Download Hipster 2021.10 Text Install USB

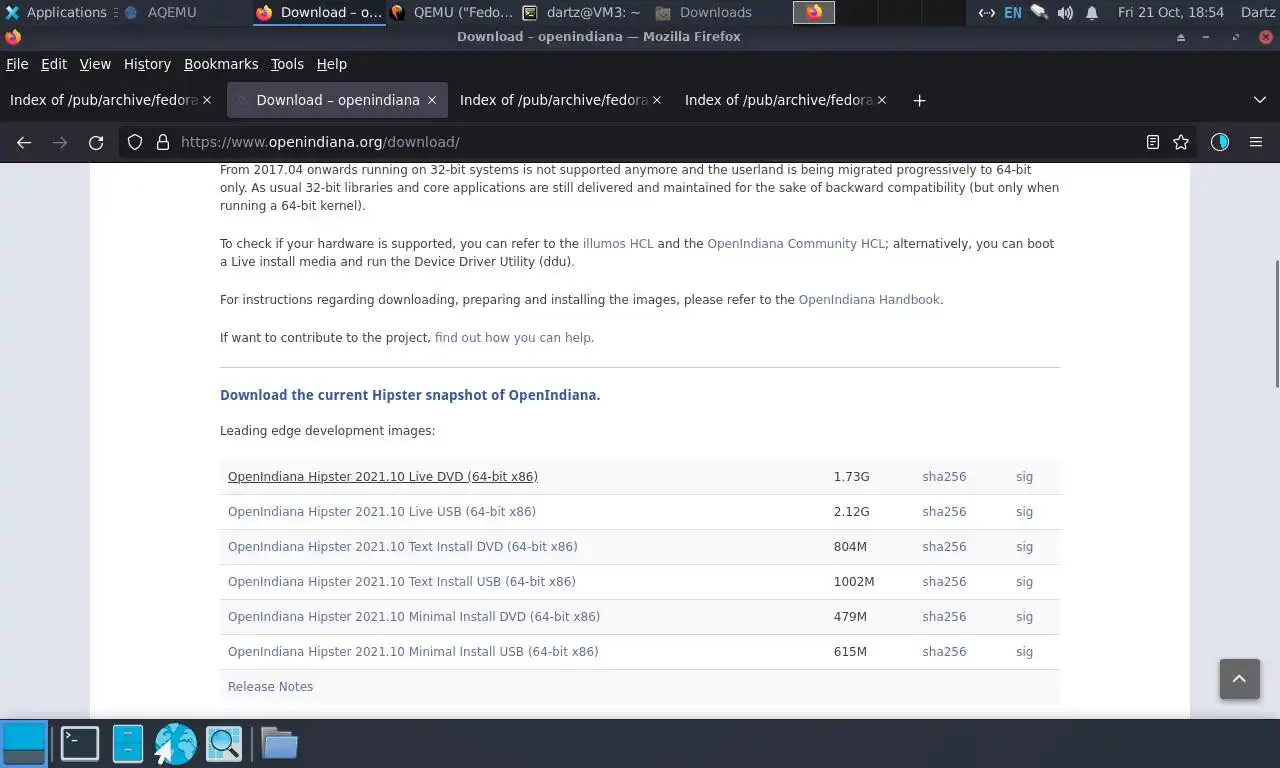(x=402, y=582)
